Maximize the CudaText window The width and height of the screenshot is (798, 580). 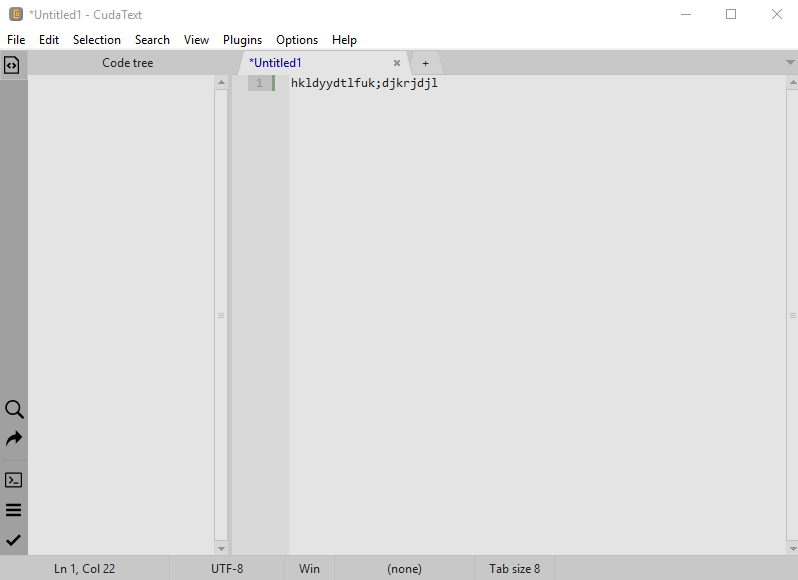pos(731,14)
